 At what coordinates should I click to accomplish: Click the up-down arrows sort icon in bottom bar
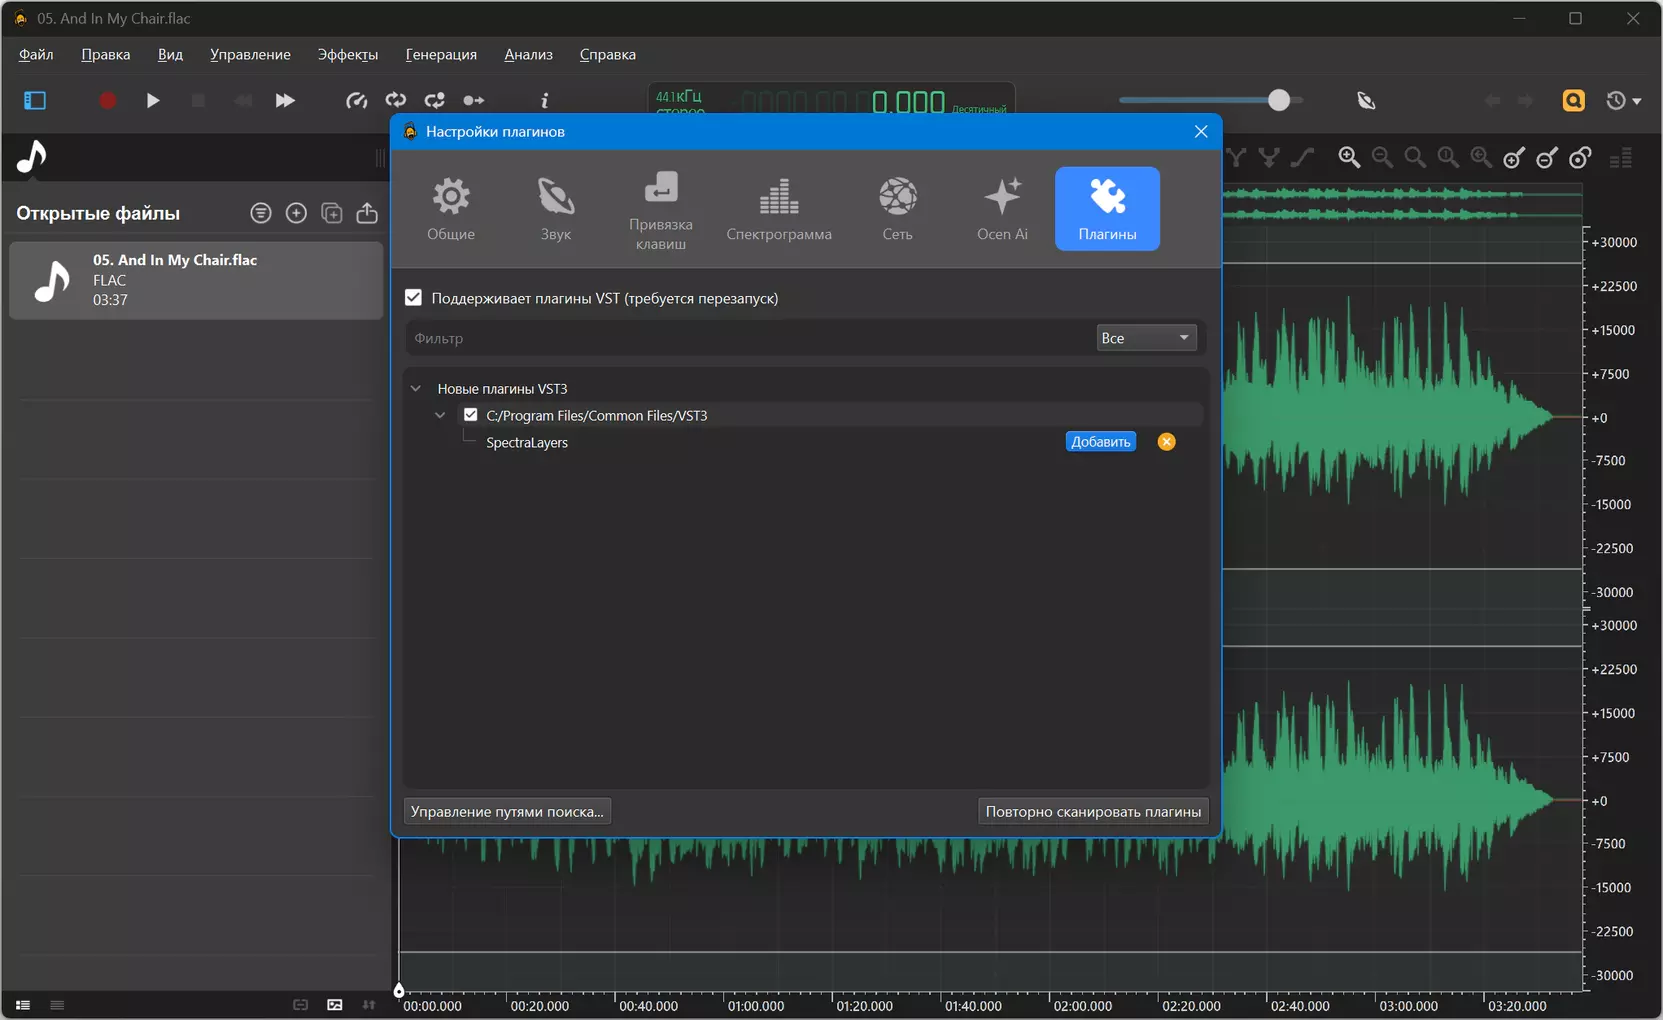(x=369, y=1005)
